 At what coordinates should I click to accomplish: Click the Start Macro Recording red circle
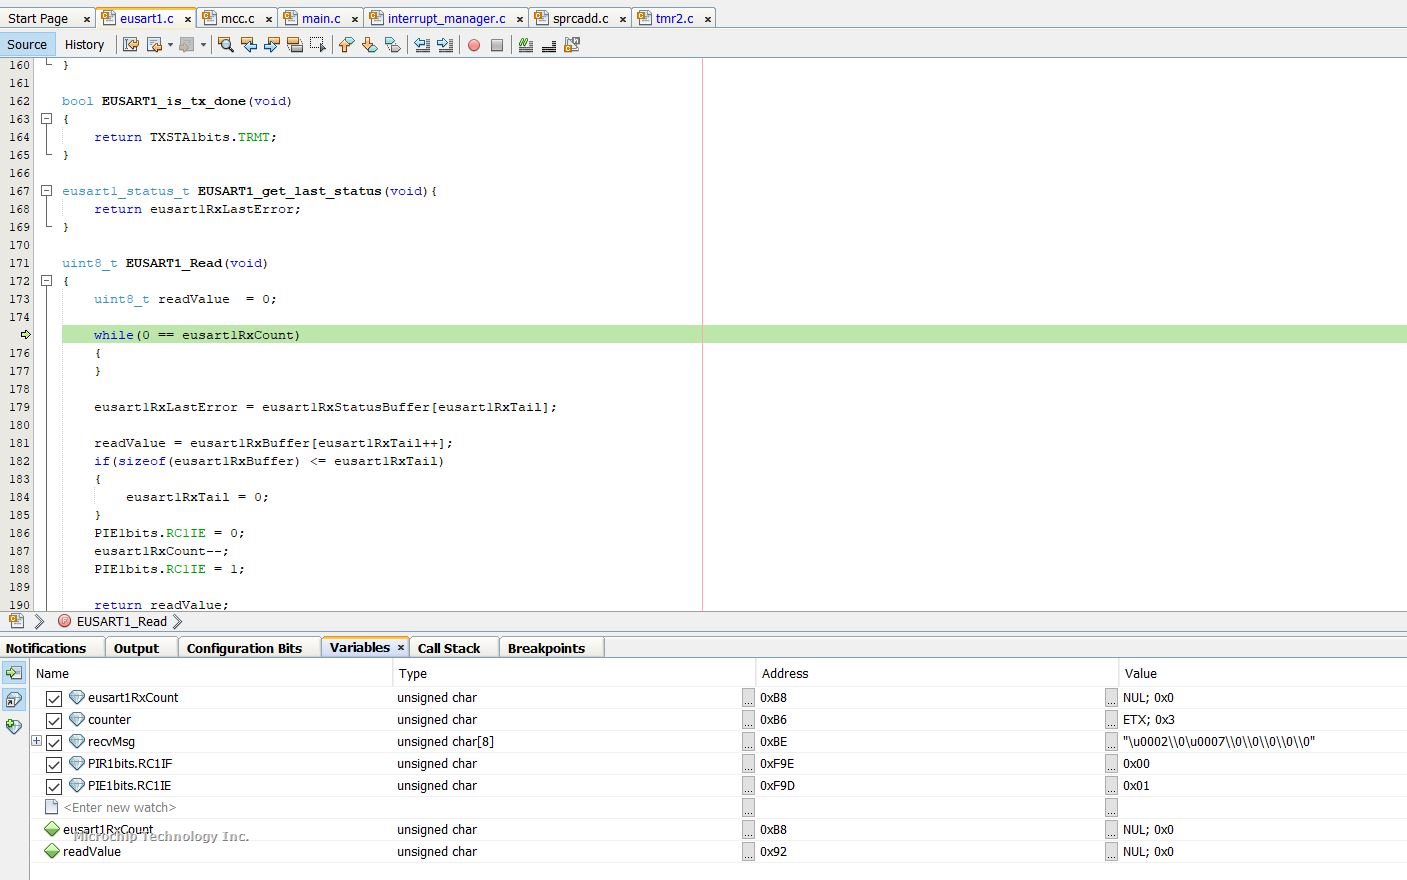coord(474,45)
